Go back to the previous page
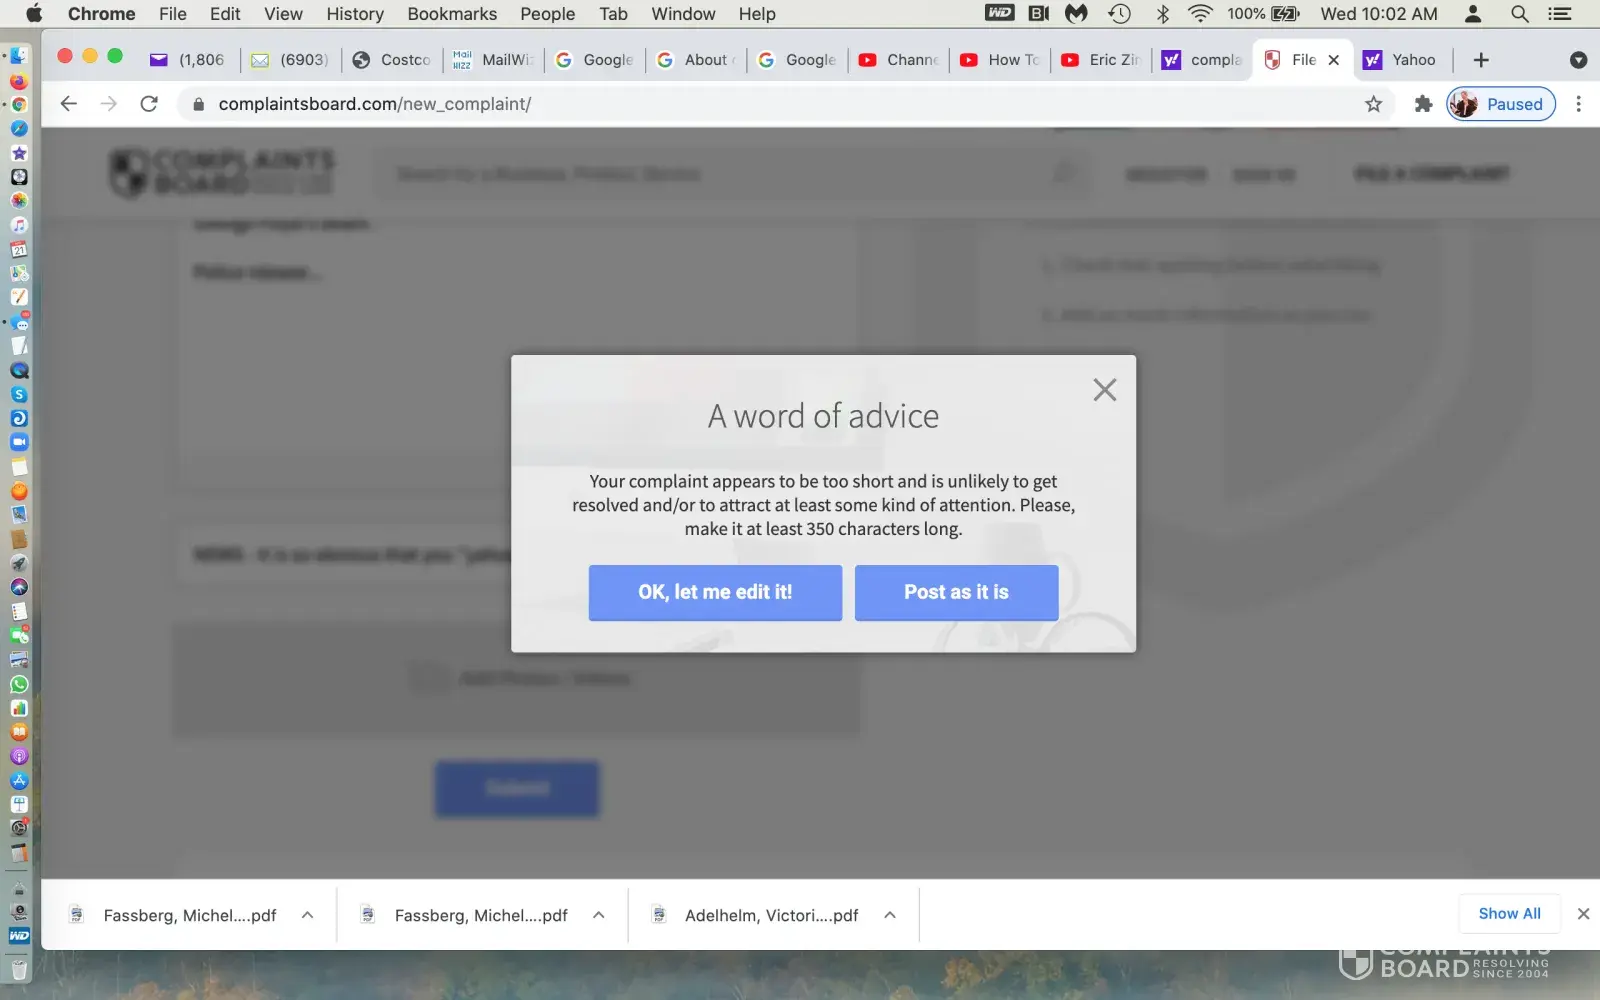 click(68, 104)
